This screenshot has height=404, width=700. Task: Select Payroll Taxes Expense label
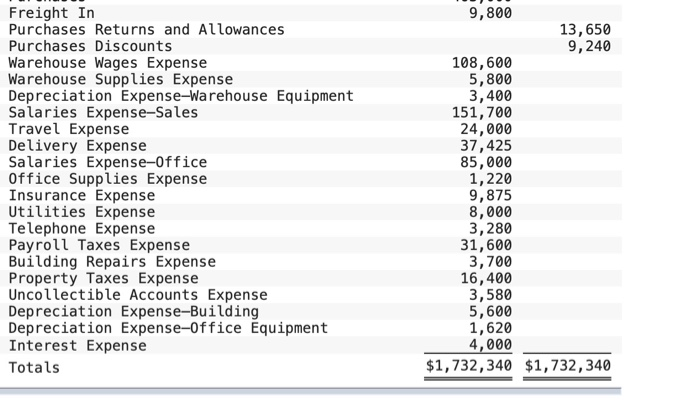click(x=99, y=245)
